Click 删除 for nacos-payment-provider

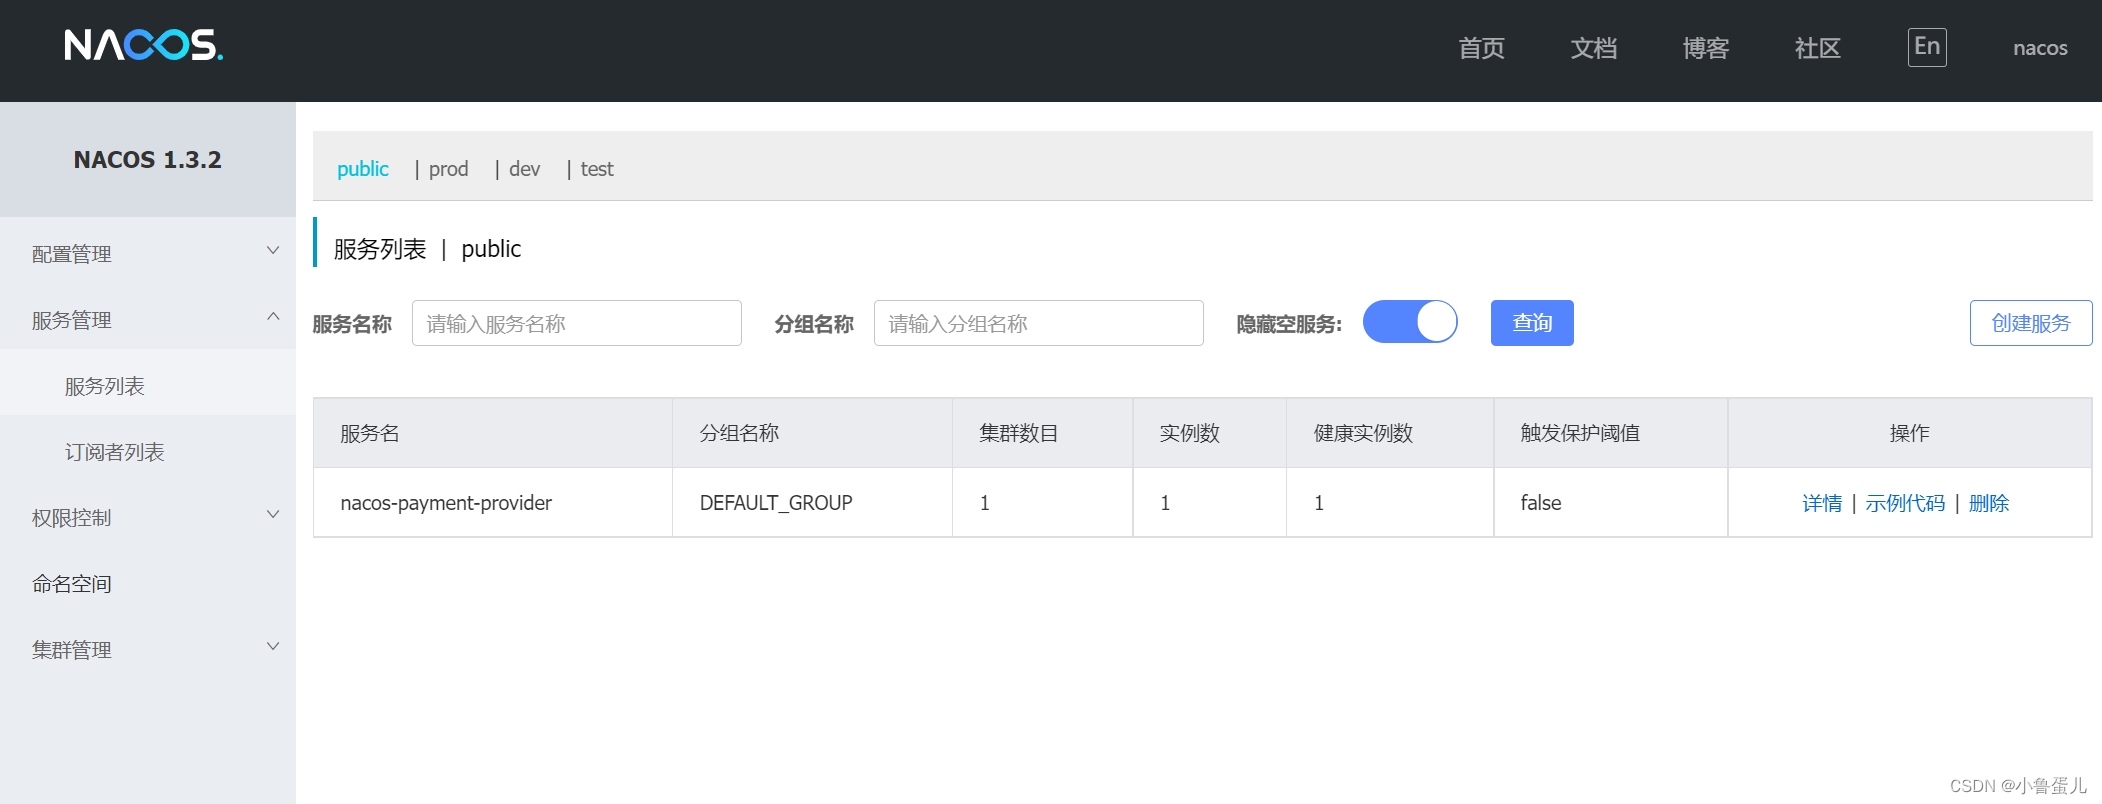(1989, 503)
